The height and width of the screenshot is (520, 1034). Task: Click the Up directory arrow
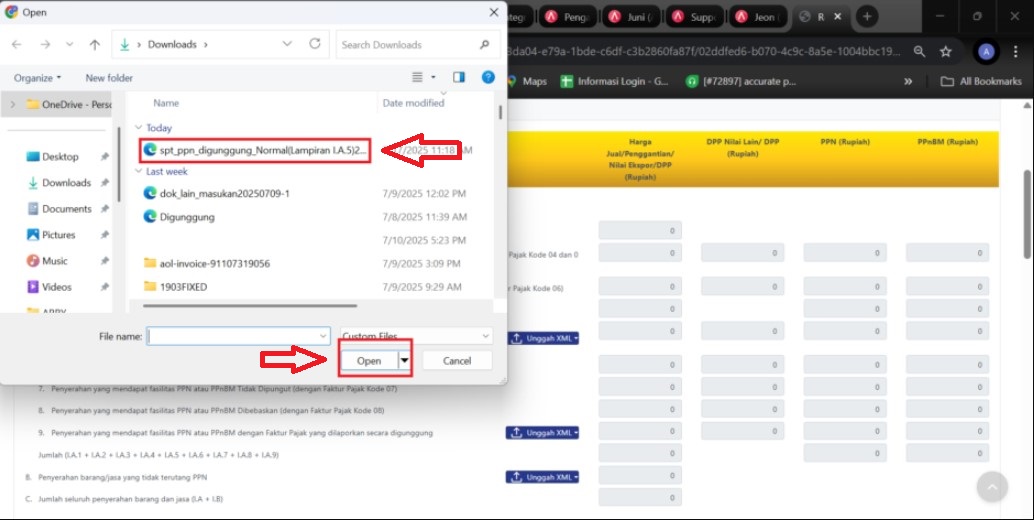click(95, 45)
